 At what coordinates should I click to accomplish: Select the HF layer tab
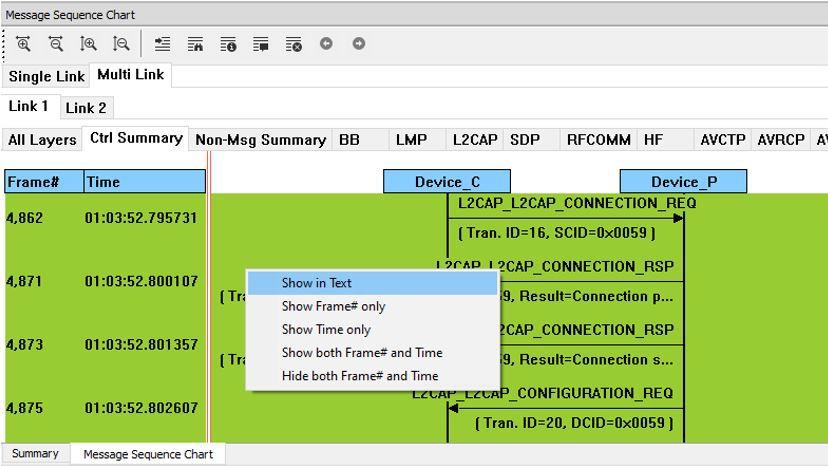(x=665, y=139)
